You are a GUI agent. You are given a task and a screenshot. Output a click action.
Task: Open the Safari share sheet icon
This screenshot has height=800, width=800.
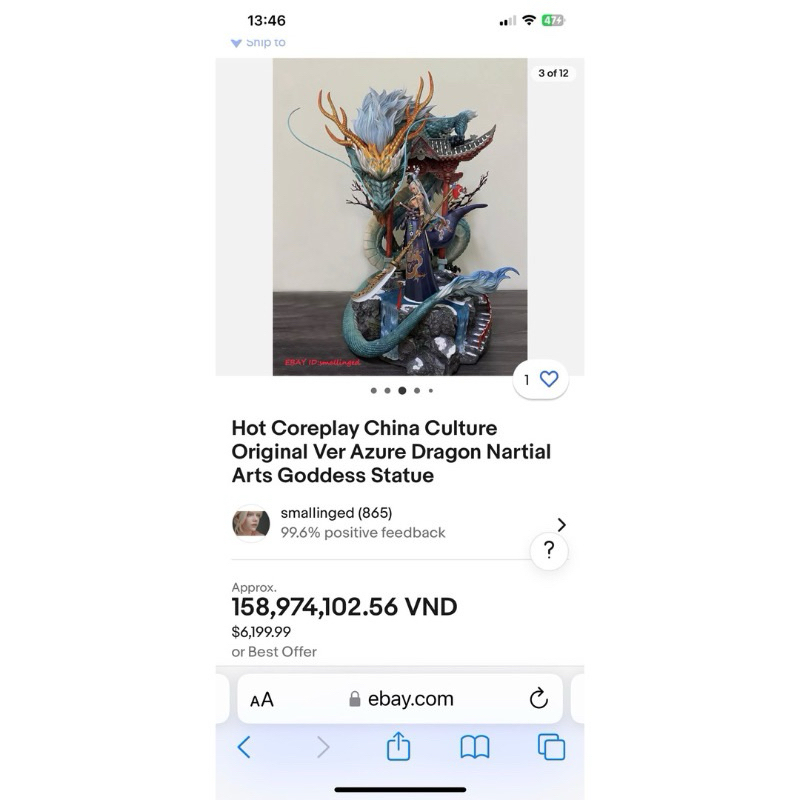click(398, 746)
